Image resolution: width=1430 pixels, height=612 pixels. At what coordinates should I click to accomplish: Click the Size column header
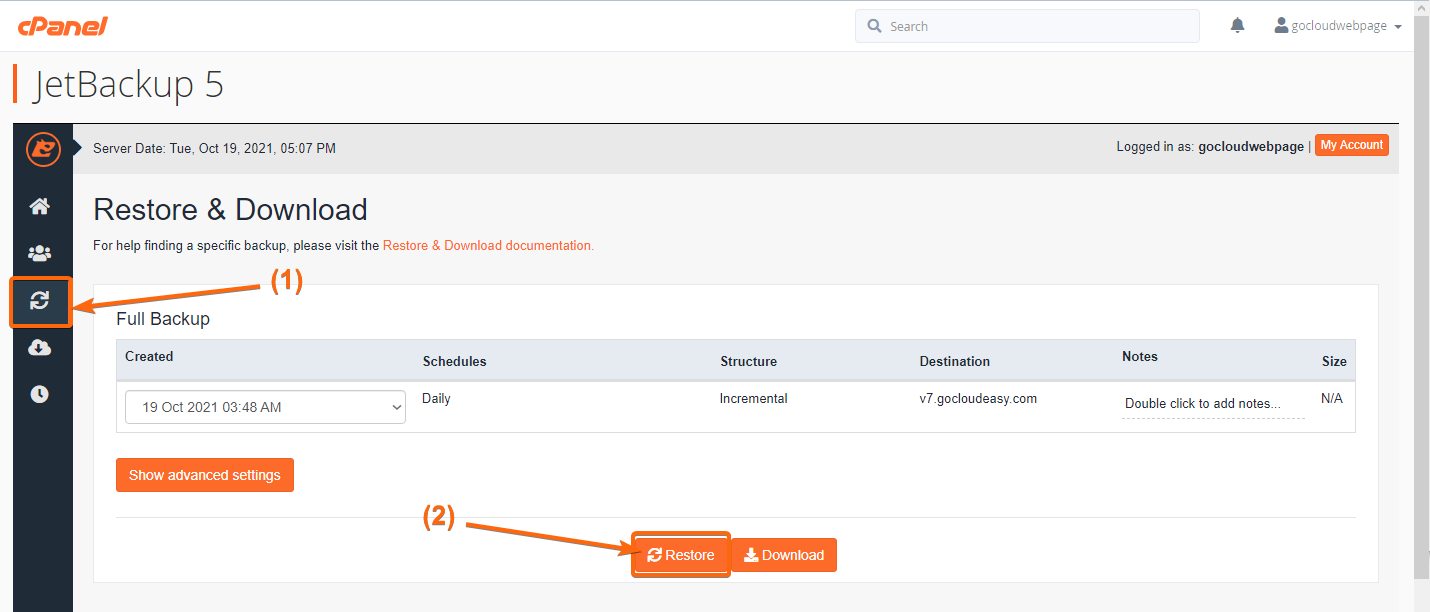tap(1334, 361)
